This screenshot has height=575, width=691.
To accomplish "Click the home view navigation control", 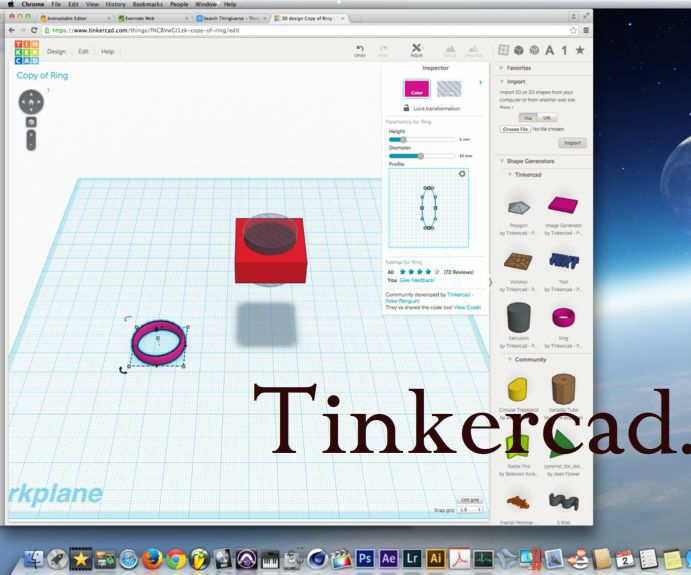I will [x=31, y=102].
